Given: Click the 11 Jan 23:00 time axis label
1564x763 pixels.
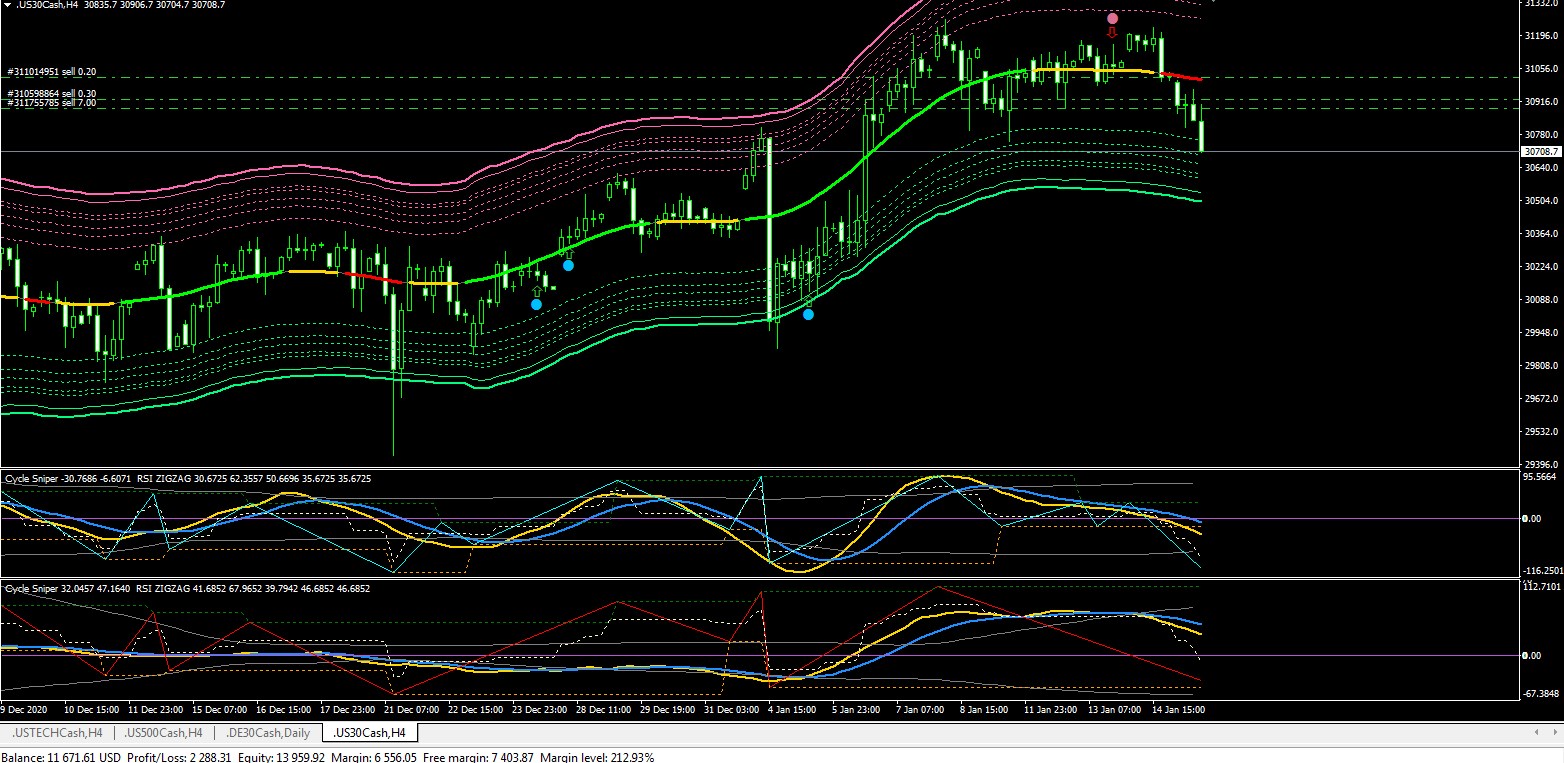Looking at the screenshot, I should coord(1050,709).
